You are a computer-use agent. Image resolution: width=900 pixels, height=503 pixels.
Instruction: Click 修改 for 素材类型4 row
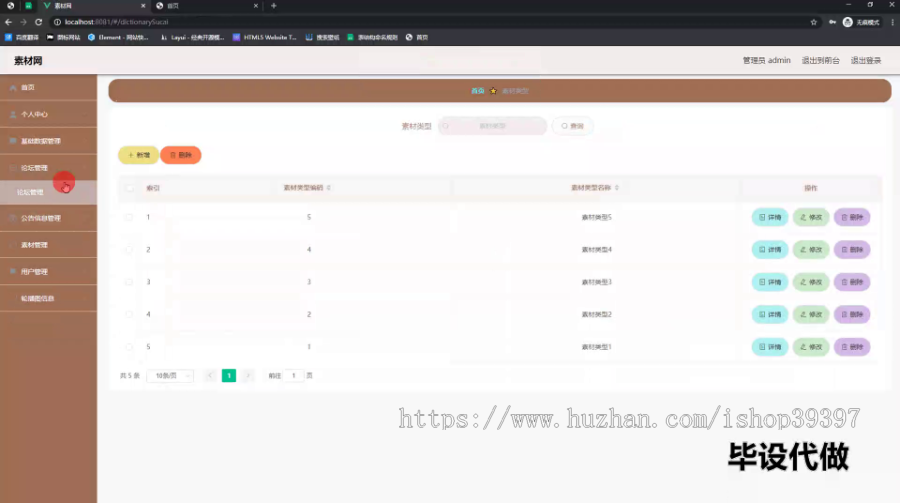pos(811,250)
